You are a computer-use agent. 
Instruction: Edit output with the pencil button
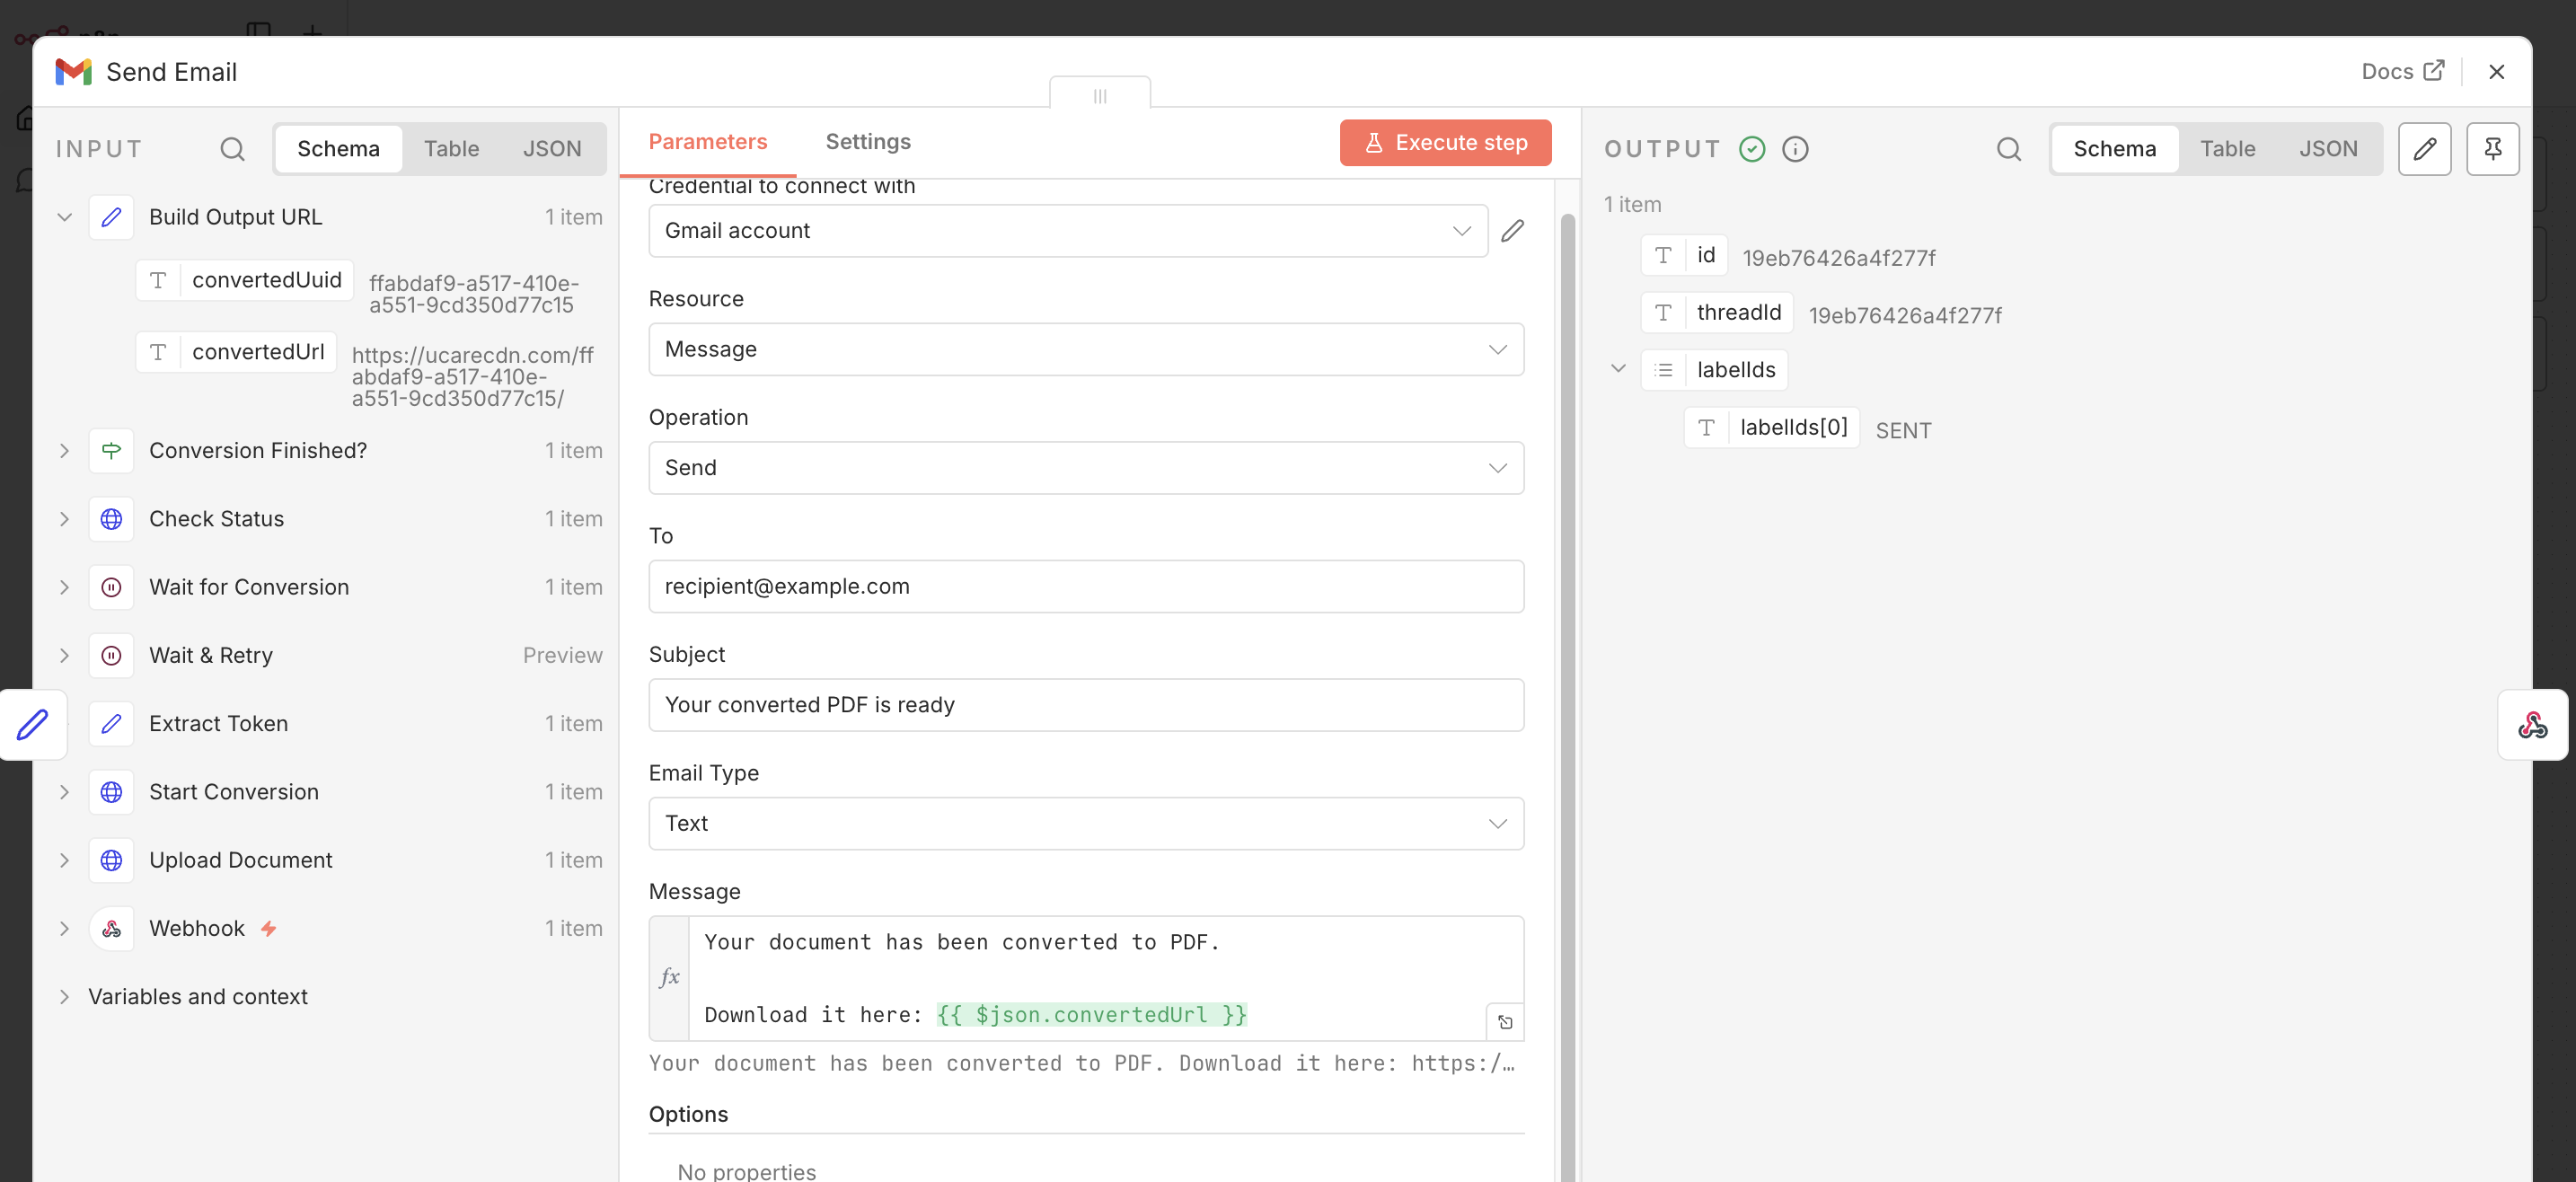coord(2424,149)
